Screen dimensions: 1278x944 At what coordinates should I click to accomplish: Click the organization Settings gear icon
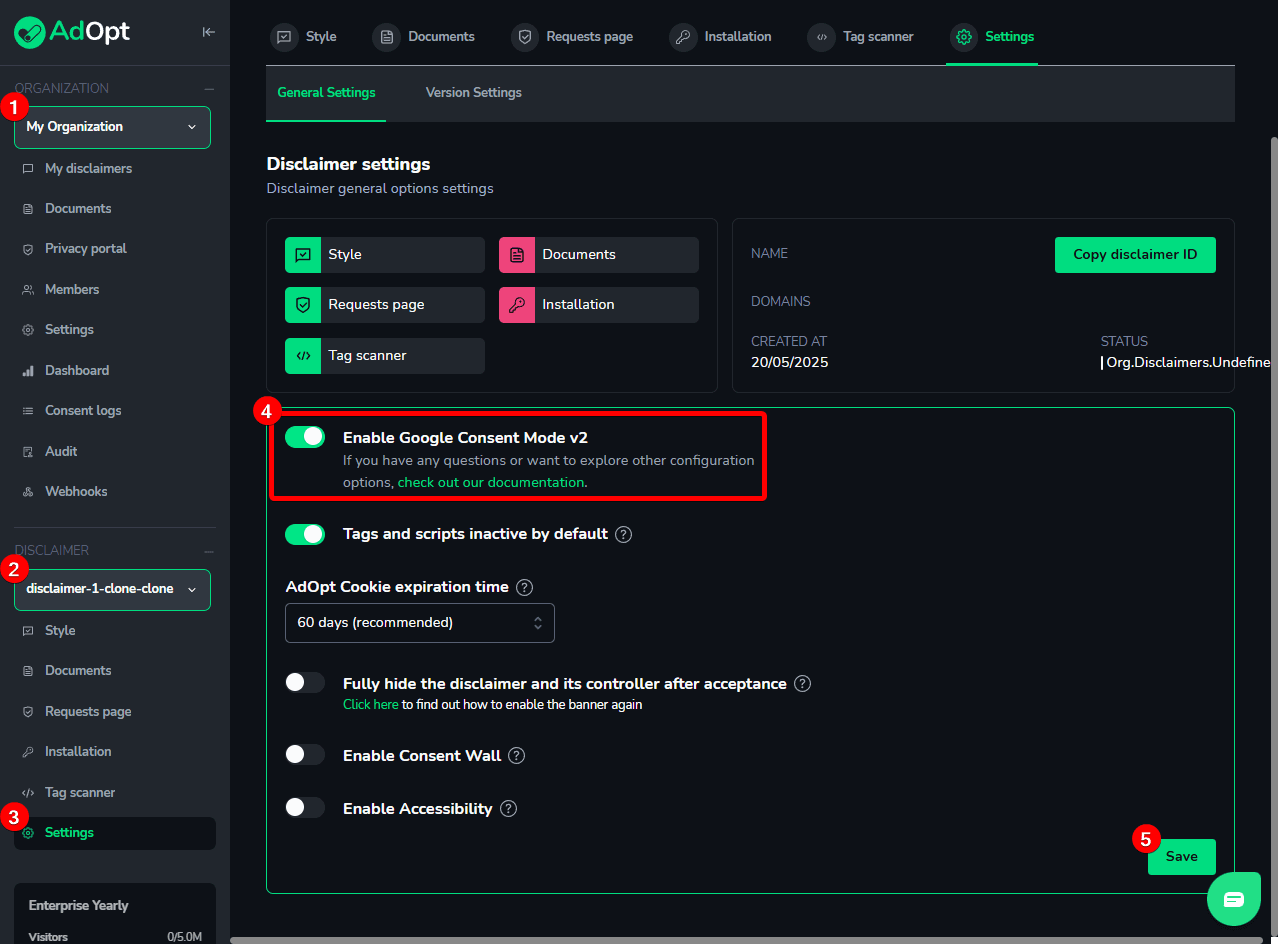pyautogui.click(x=28, y=330)
